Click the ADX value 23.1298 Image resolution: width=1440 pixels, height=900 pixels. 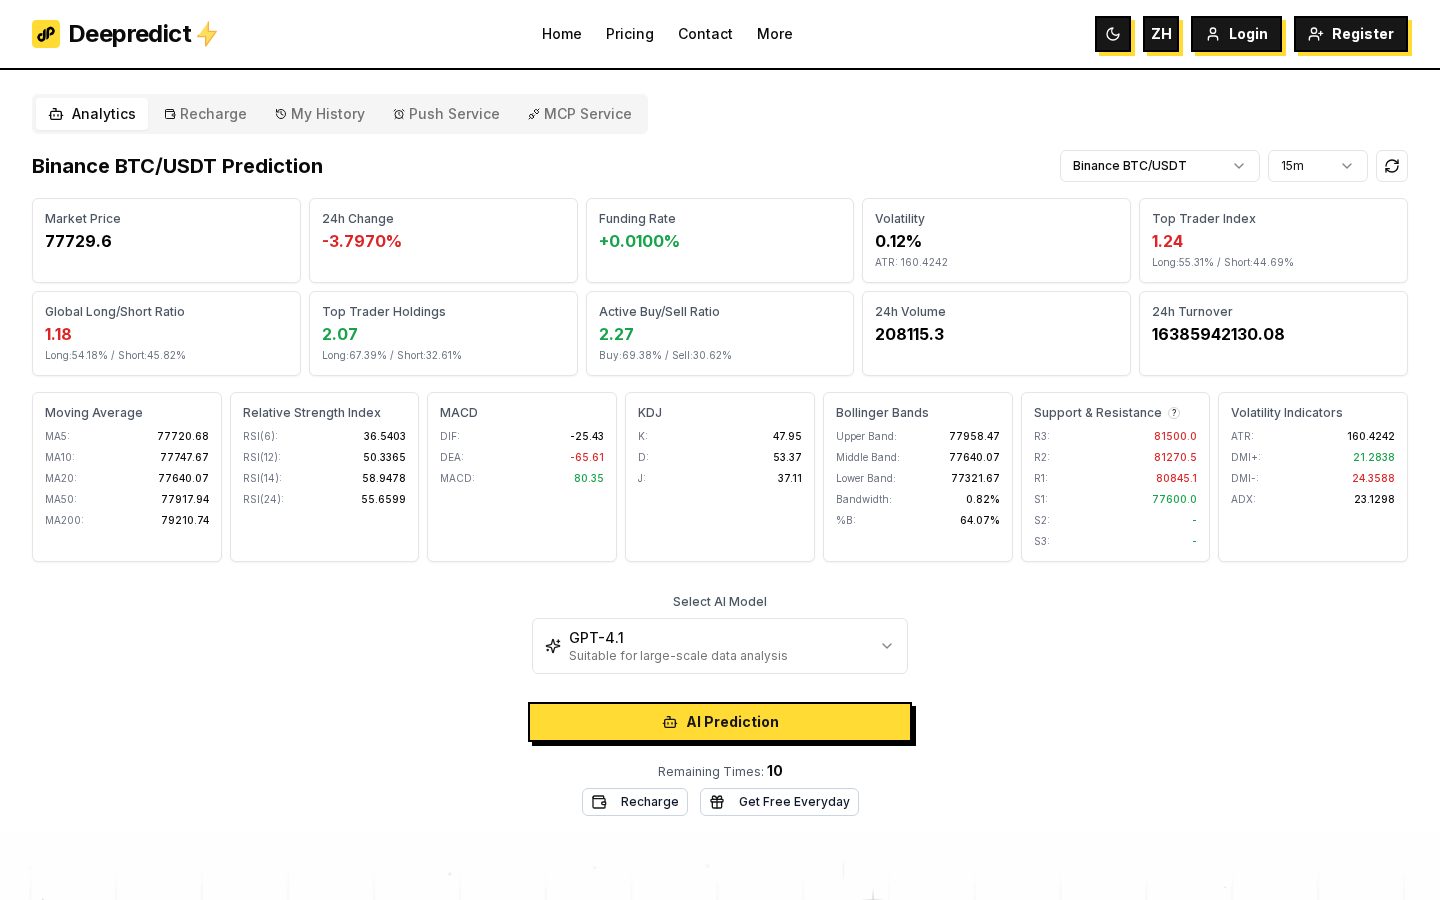[1374, 499]
